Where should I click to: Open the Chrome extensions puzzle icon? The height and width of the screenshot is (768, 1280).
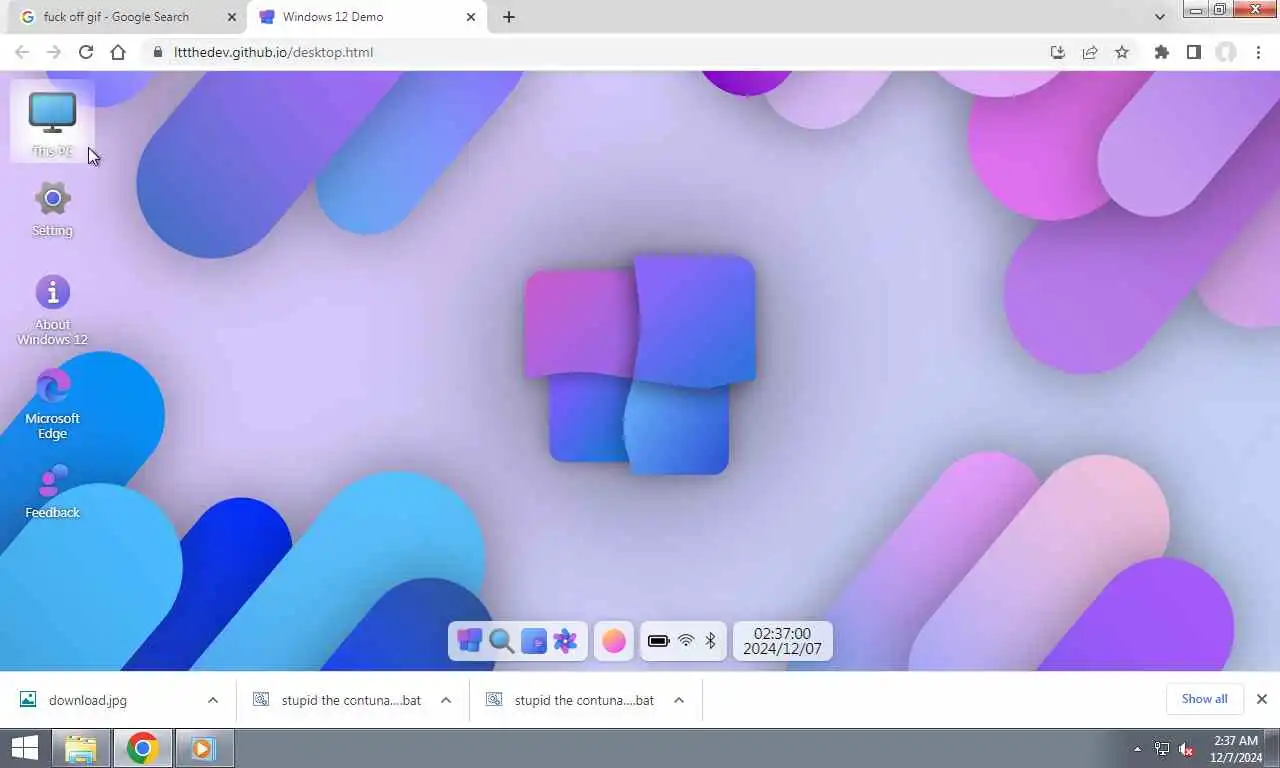click(x=1161, y=52)
